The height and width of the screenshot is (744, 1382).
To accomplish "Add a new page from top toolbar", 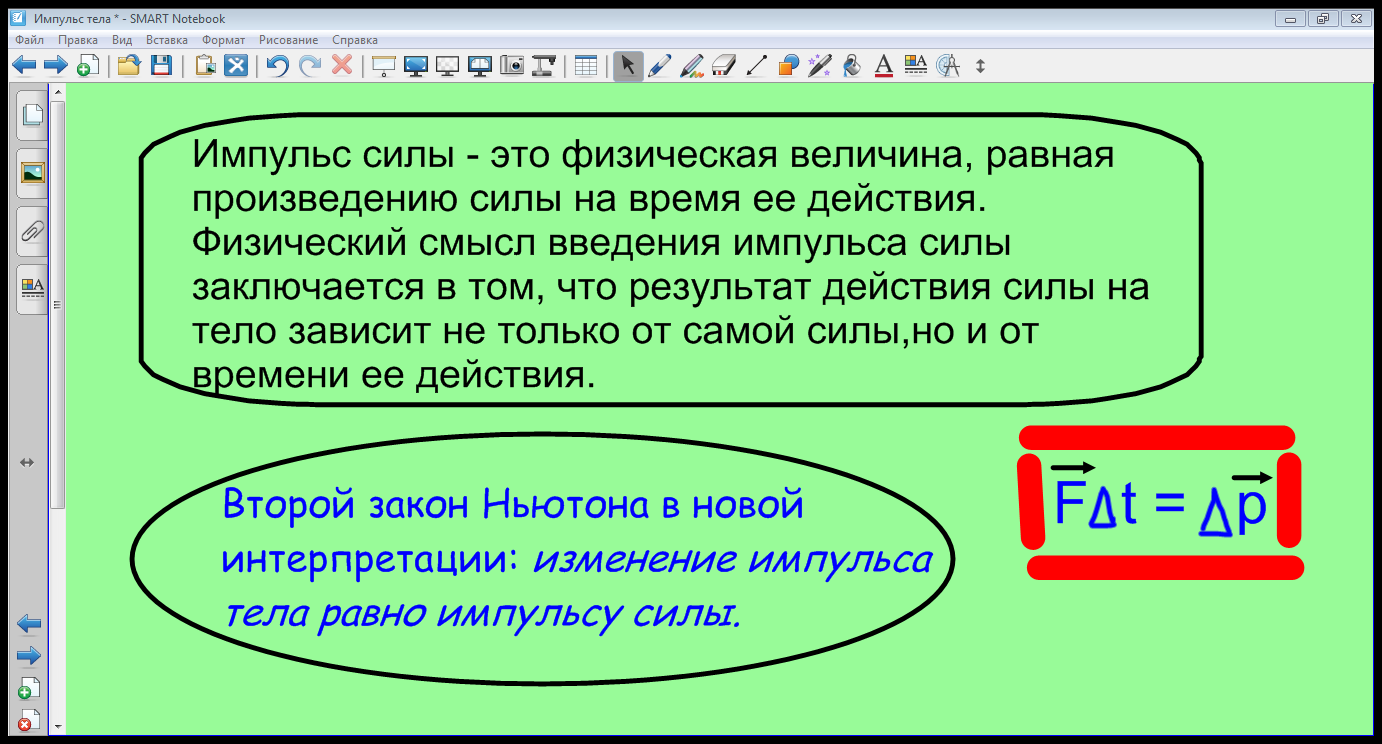I will pos(88,66).
